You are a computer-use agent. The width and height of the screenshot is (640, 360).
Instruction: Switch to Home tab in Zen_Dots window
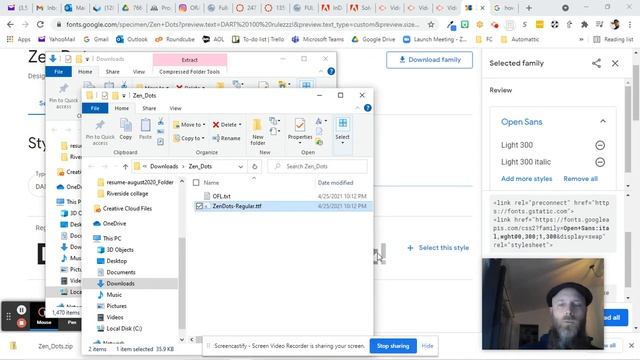click(x=122, y=108)
